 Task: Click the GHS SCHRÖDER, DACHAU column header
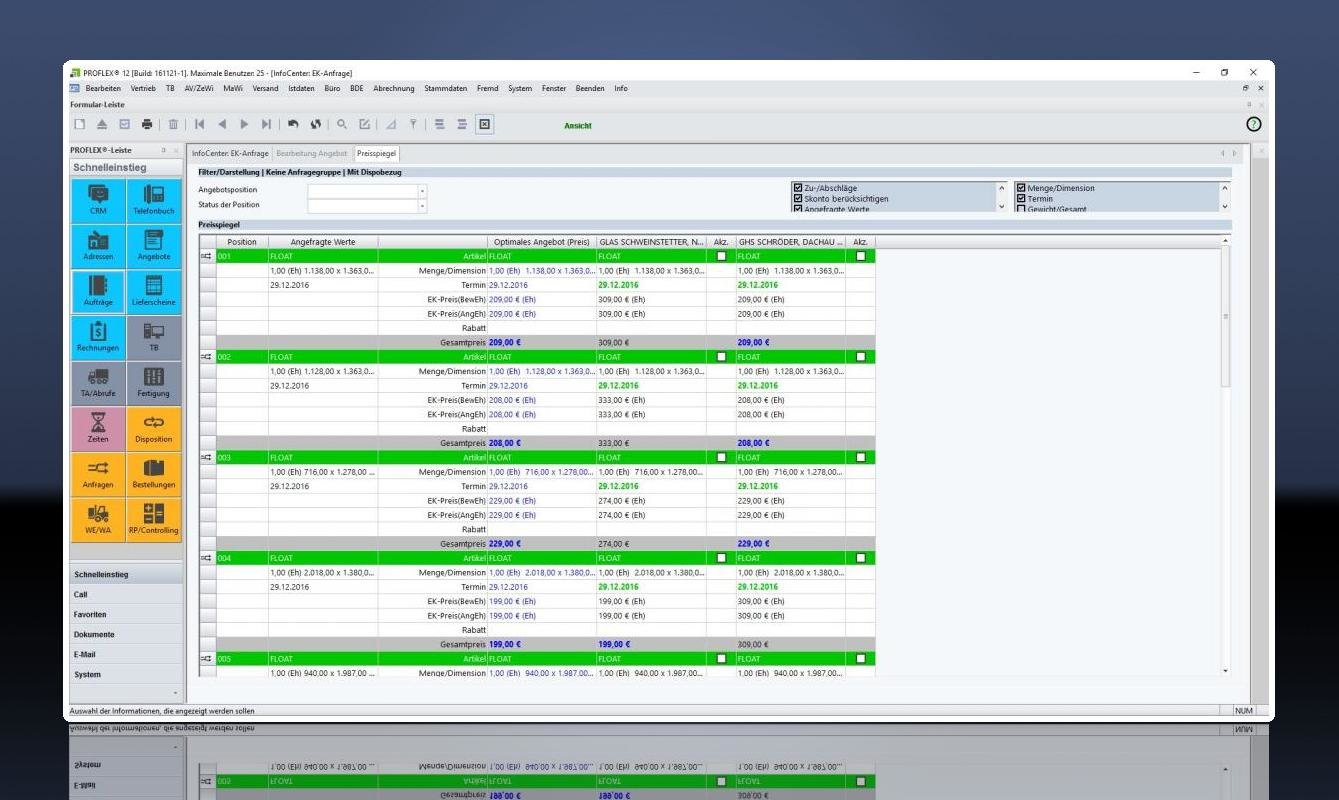coord(791,242)
